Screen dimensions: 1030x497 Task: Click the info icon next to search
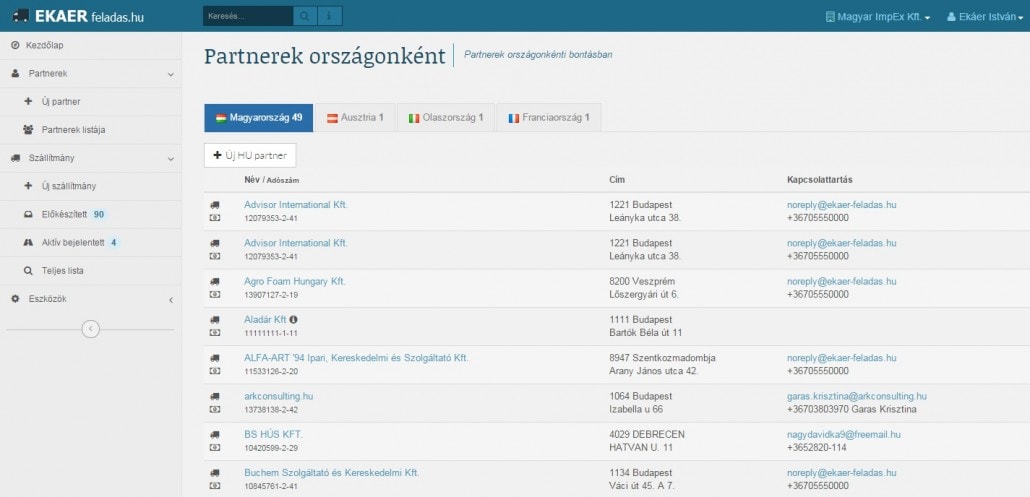(x=330, y=16)
